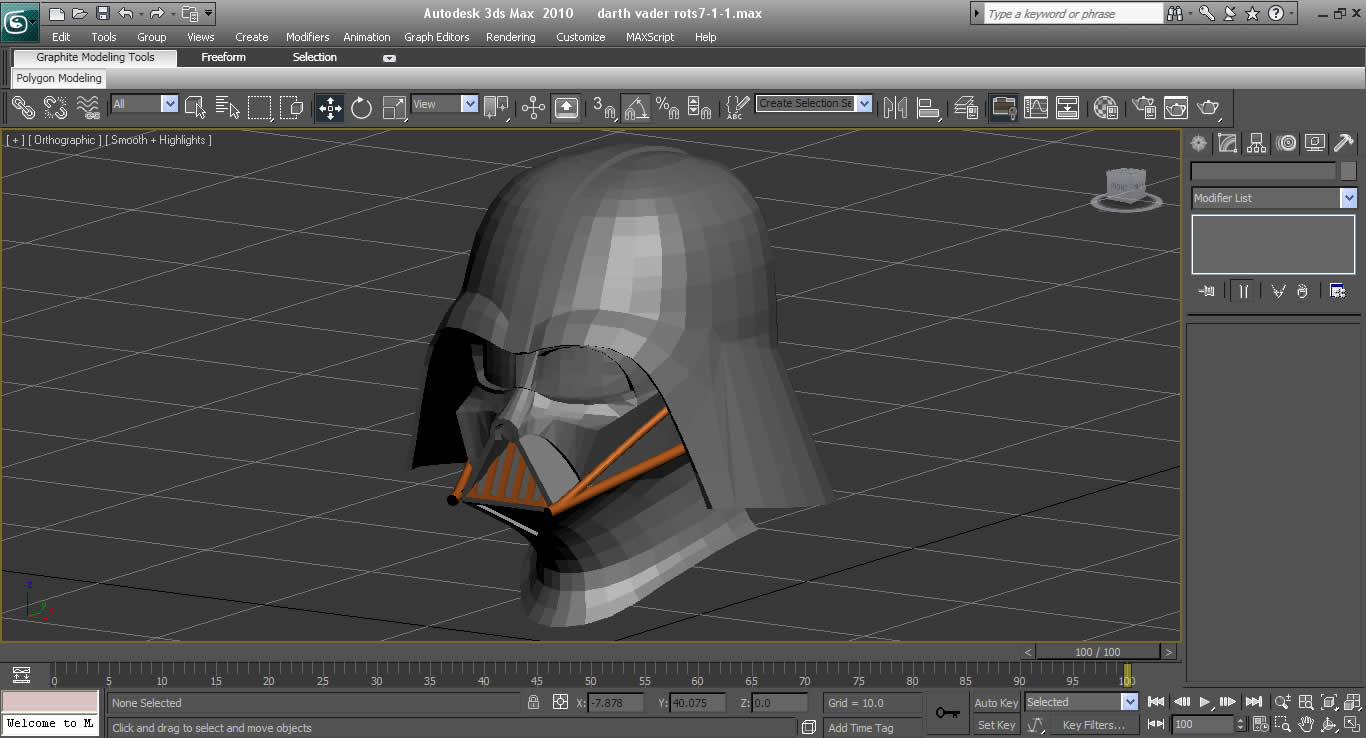Open Select by Name dialog
This screenshot has height=738, width=1366.
pyautogui.click(x=228, y=107)
